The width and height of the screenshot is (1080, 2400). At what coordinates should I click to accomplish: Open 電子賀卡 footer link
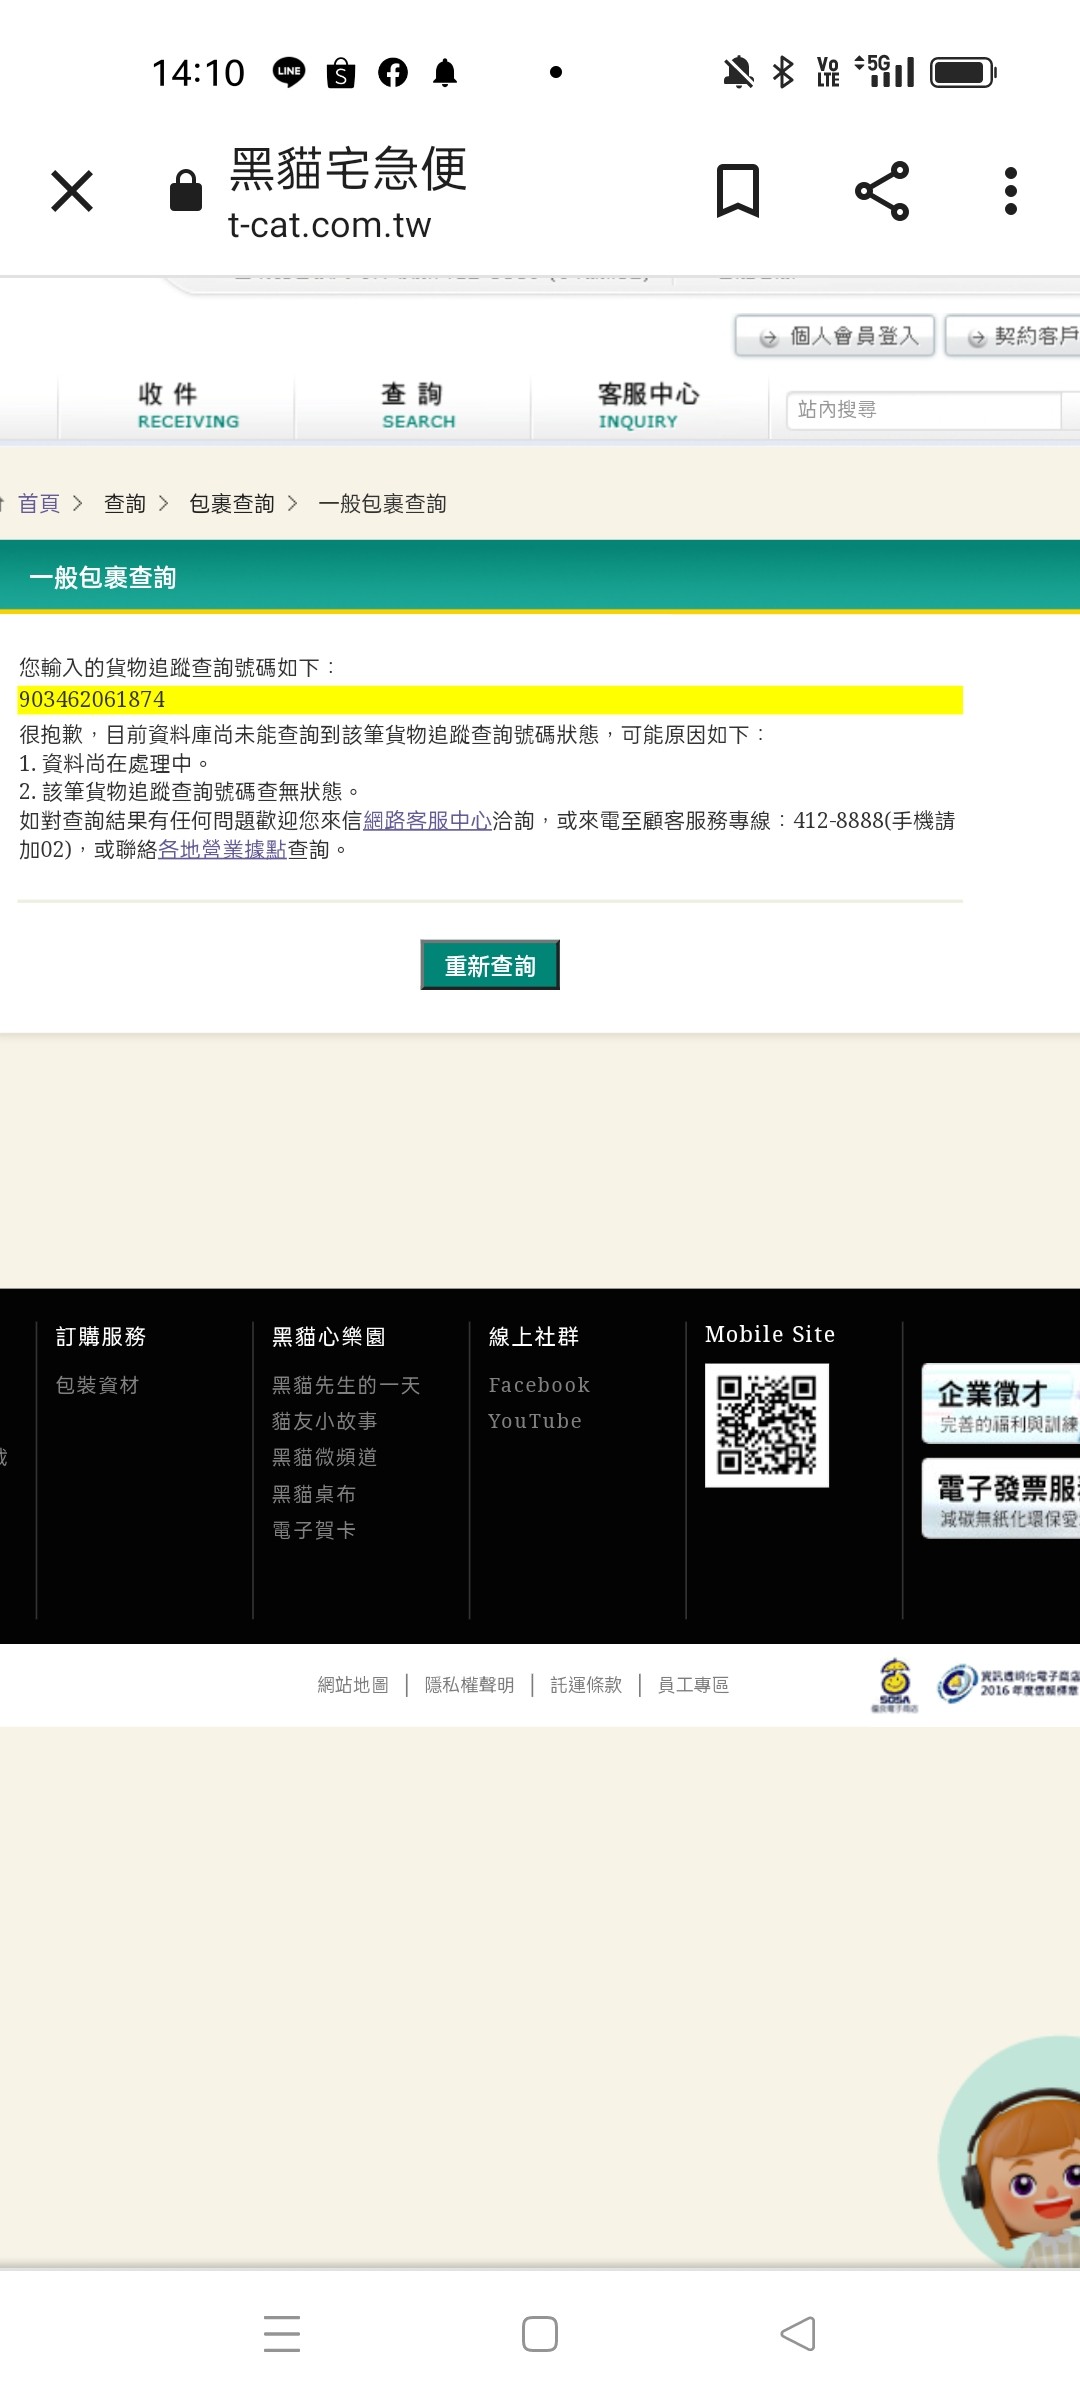coord(314,1530)
